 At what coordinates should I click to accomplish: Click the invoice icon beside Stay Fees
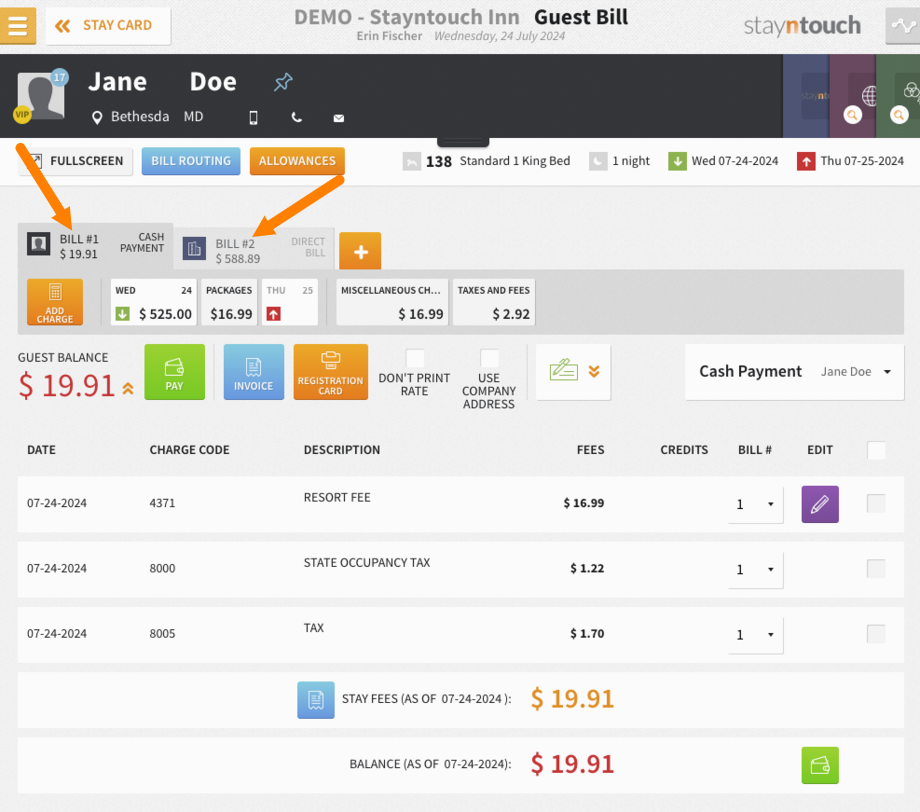pos(316,700)
